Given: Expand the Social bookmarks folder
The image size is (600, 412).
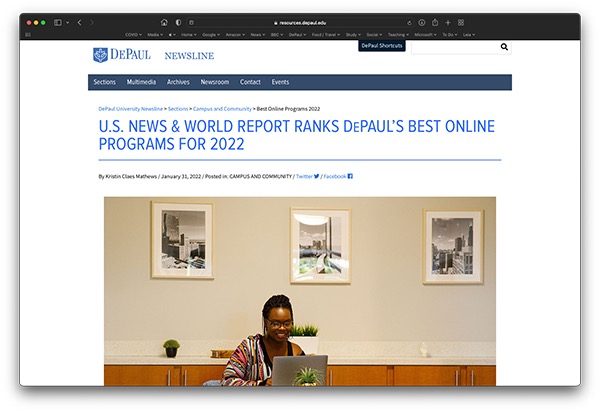Looking at the screenshot, I should click(x=374, y=34).
